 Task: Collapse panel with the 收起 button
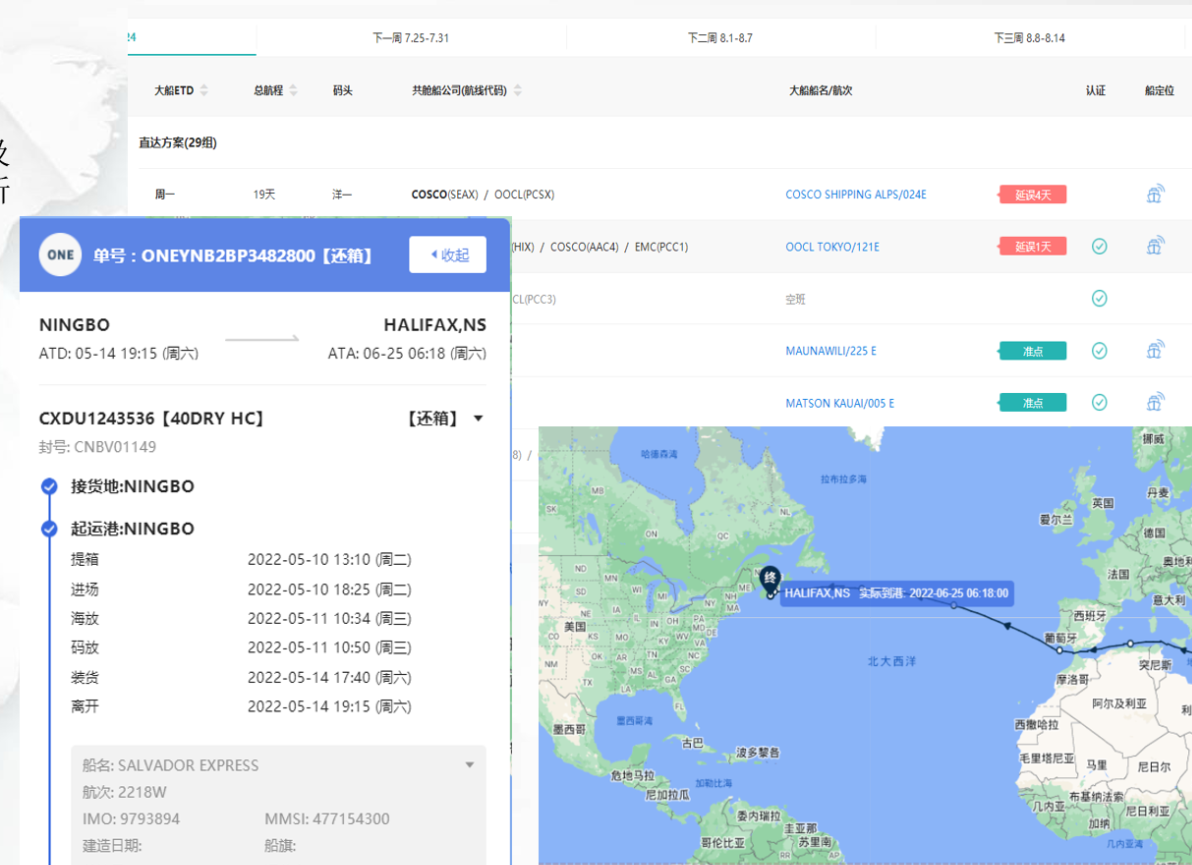coord(448,255)
